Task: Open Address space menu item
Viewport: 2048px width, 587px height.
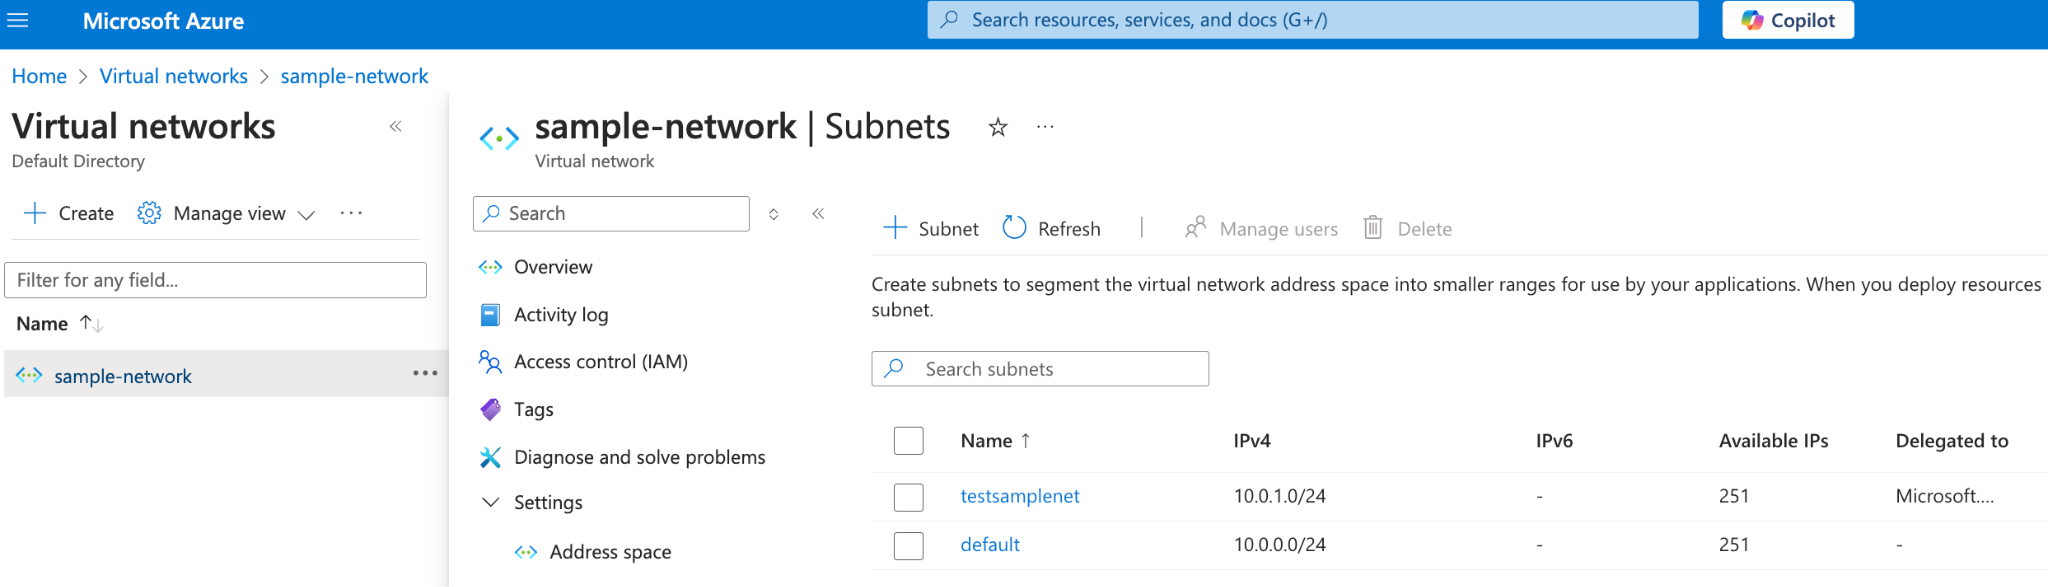Action: click(610, 552)
